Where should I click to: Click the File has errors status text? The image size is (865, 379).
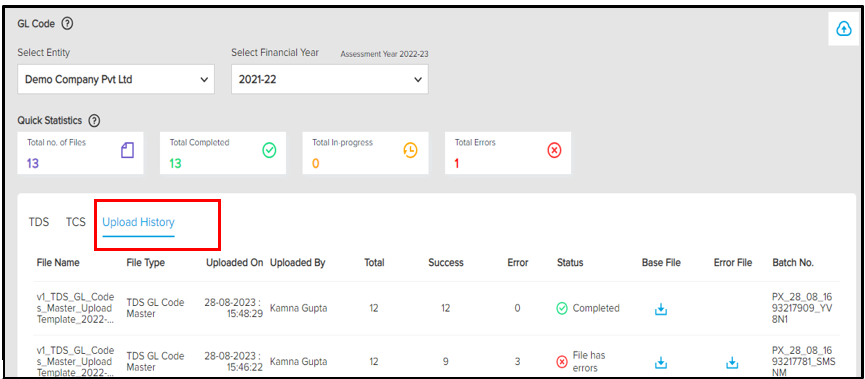coord(589,362)
